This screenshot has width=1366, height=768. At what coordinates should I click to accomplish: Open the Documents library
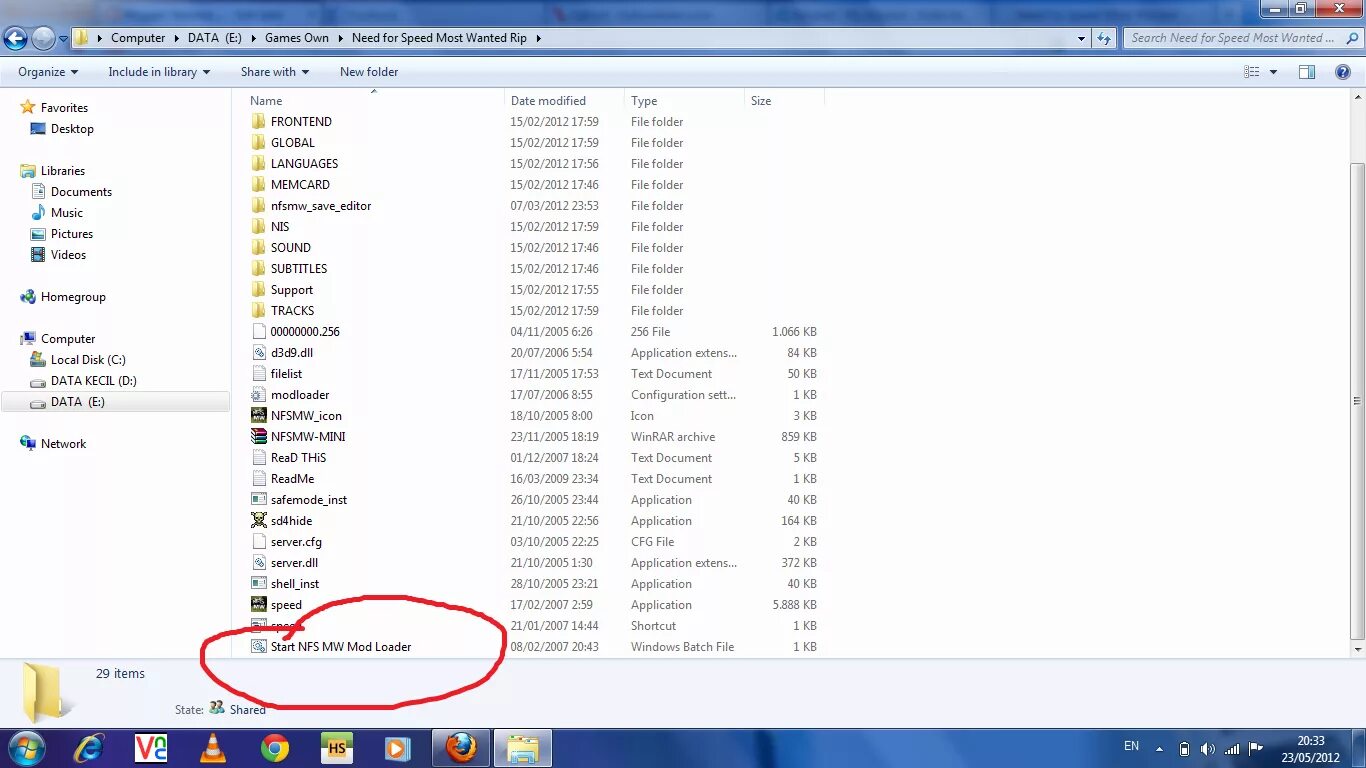pyautogui.click(x=81, y=192)
